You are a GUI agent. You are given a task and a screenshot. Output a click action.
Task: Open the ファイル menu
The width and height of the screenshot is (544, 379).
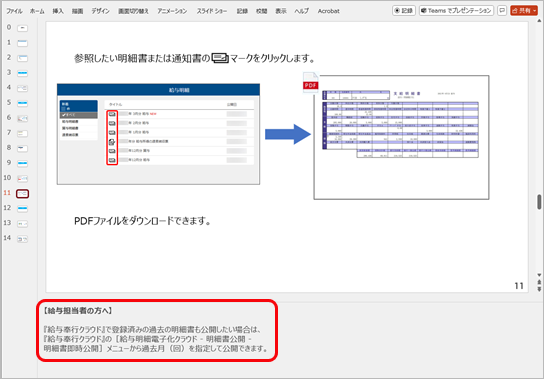pos(14,11)
